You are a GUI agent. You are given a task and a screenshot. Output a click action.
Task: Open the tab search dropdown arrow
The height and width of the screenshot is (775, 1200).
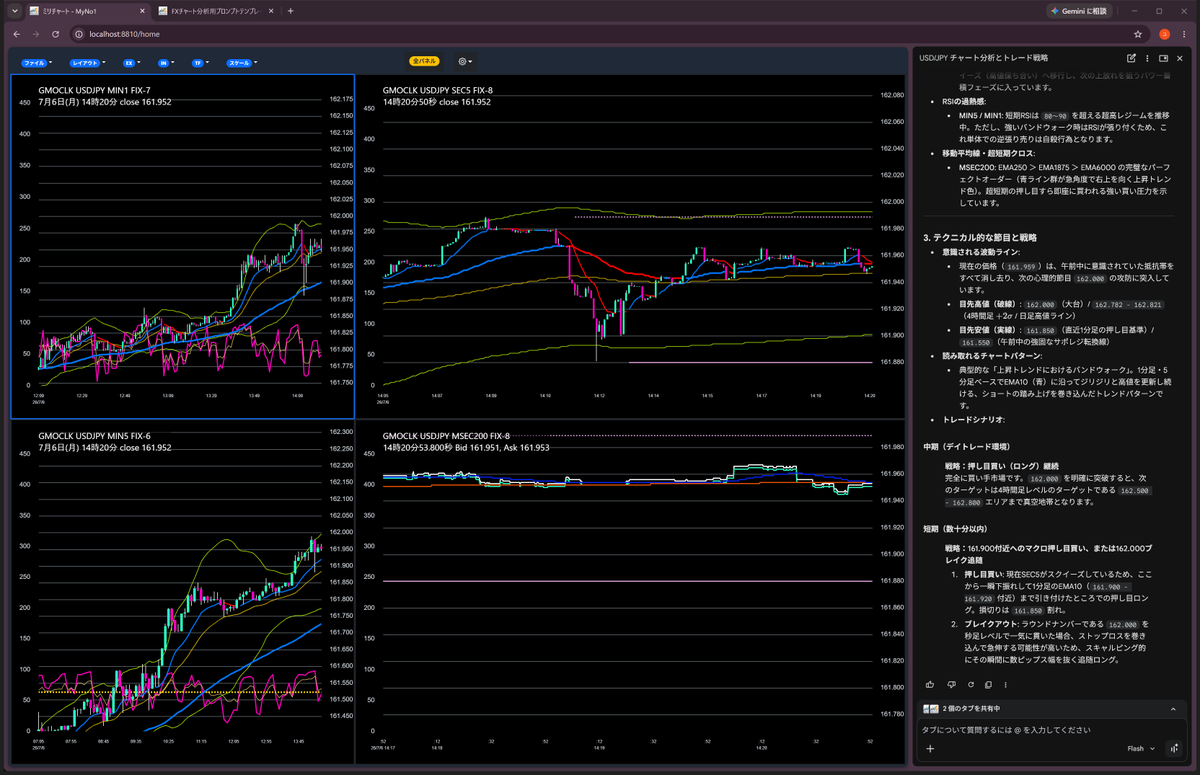14,10
